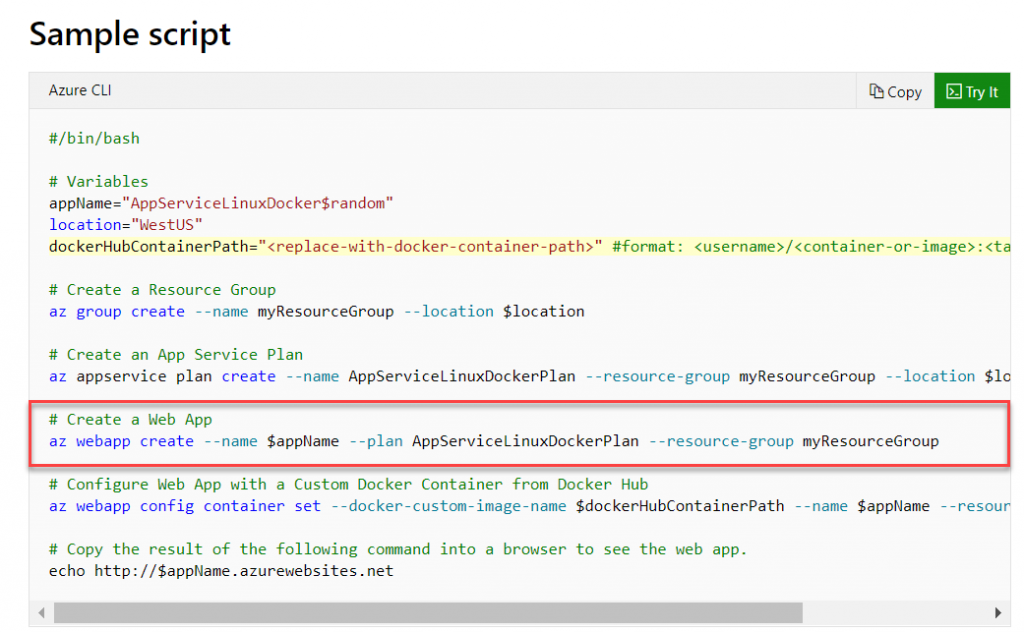
Task: Select the Azure CLI tab label
Action: pyautogui.click(x=78, y=89)
